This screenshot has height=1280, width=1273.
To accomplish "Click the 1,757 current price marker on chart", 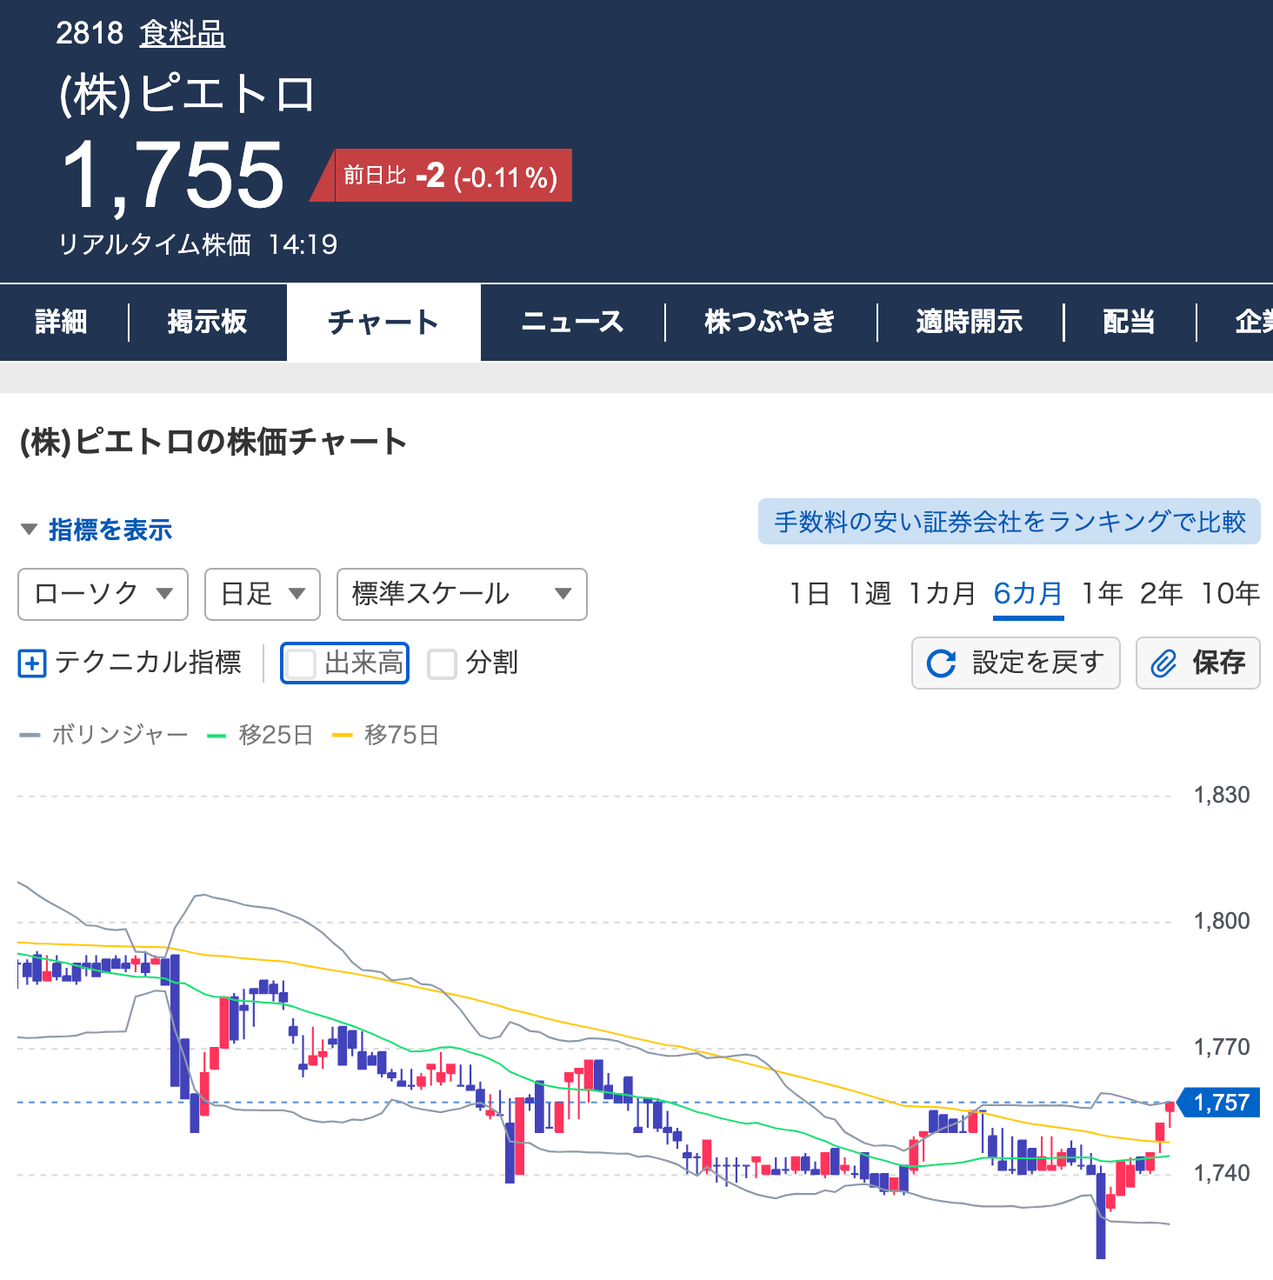I will coord(1219,1102).
